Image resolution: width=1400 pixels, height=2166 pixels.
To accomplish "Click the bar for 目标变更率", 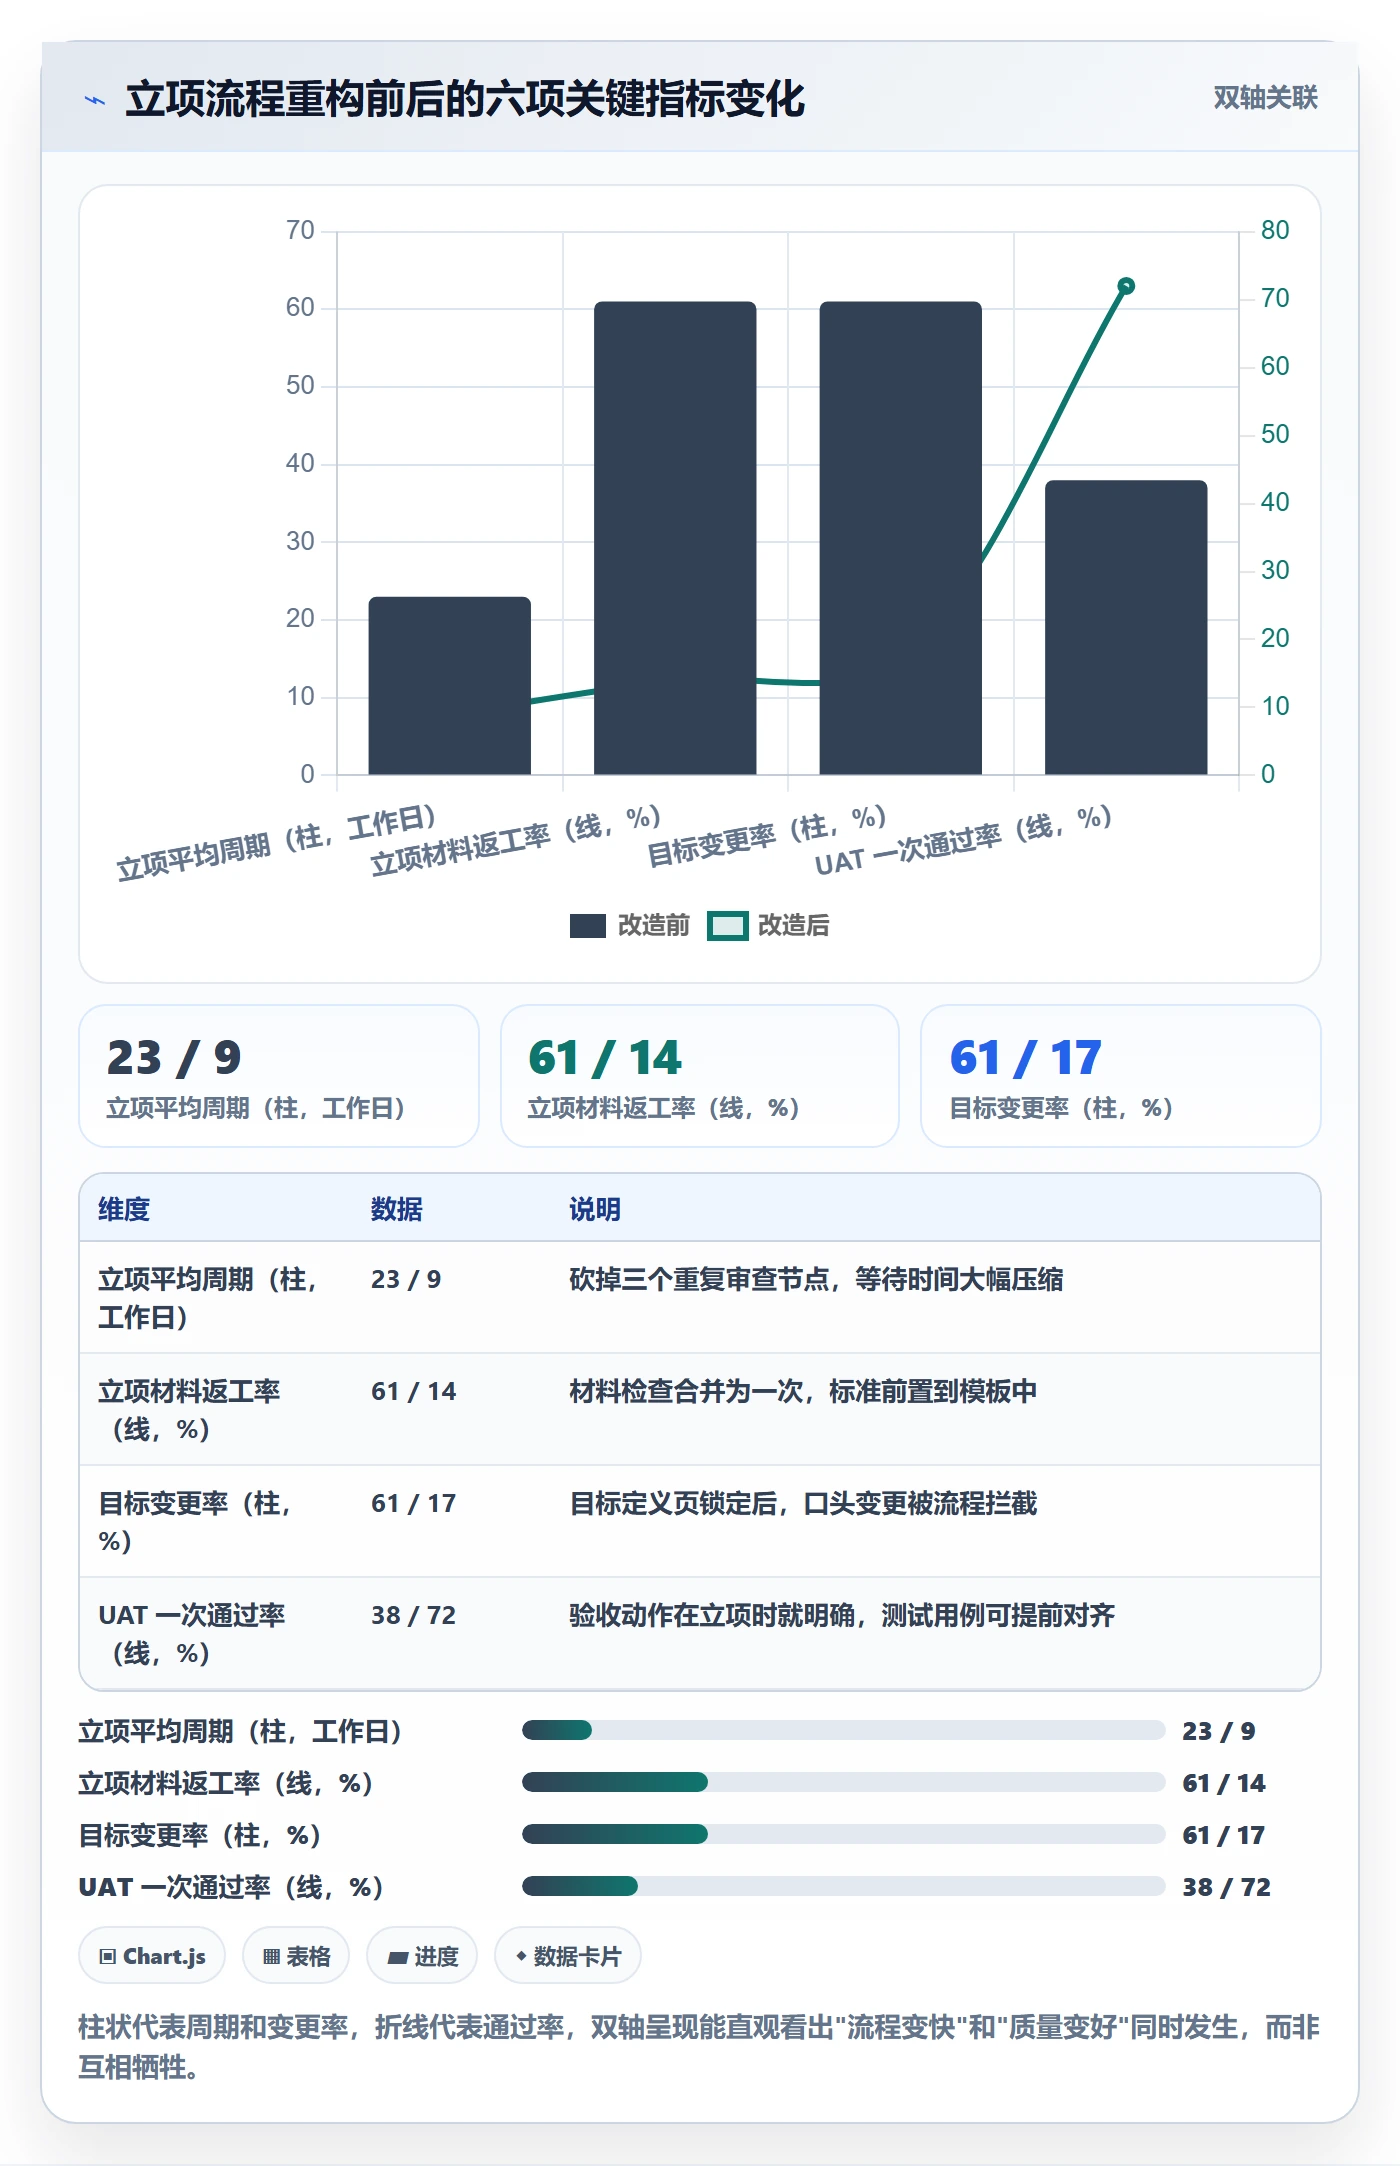I will pyautogui.click(x=900, y=538).
